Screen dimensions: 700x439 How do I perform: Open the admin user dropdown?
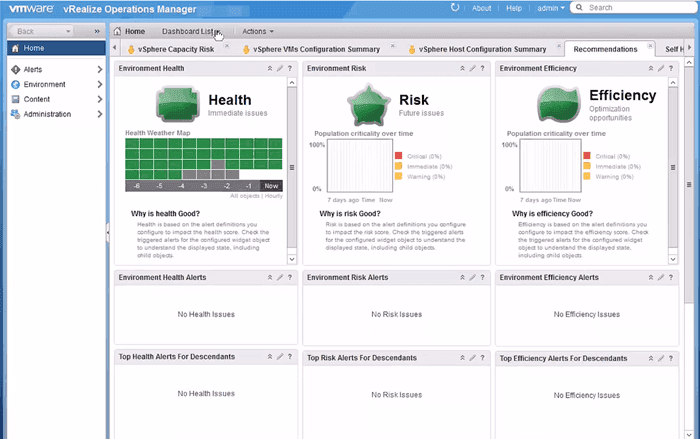pos(550,8)
